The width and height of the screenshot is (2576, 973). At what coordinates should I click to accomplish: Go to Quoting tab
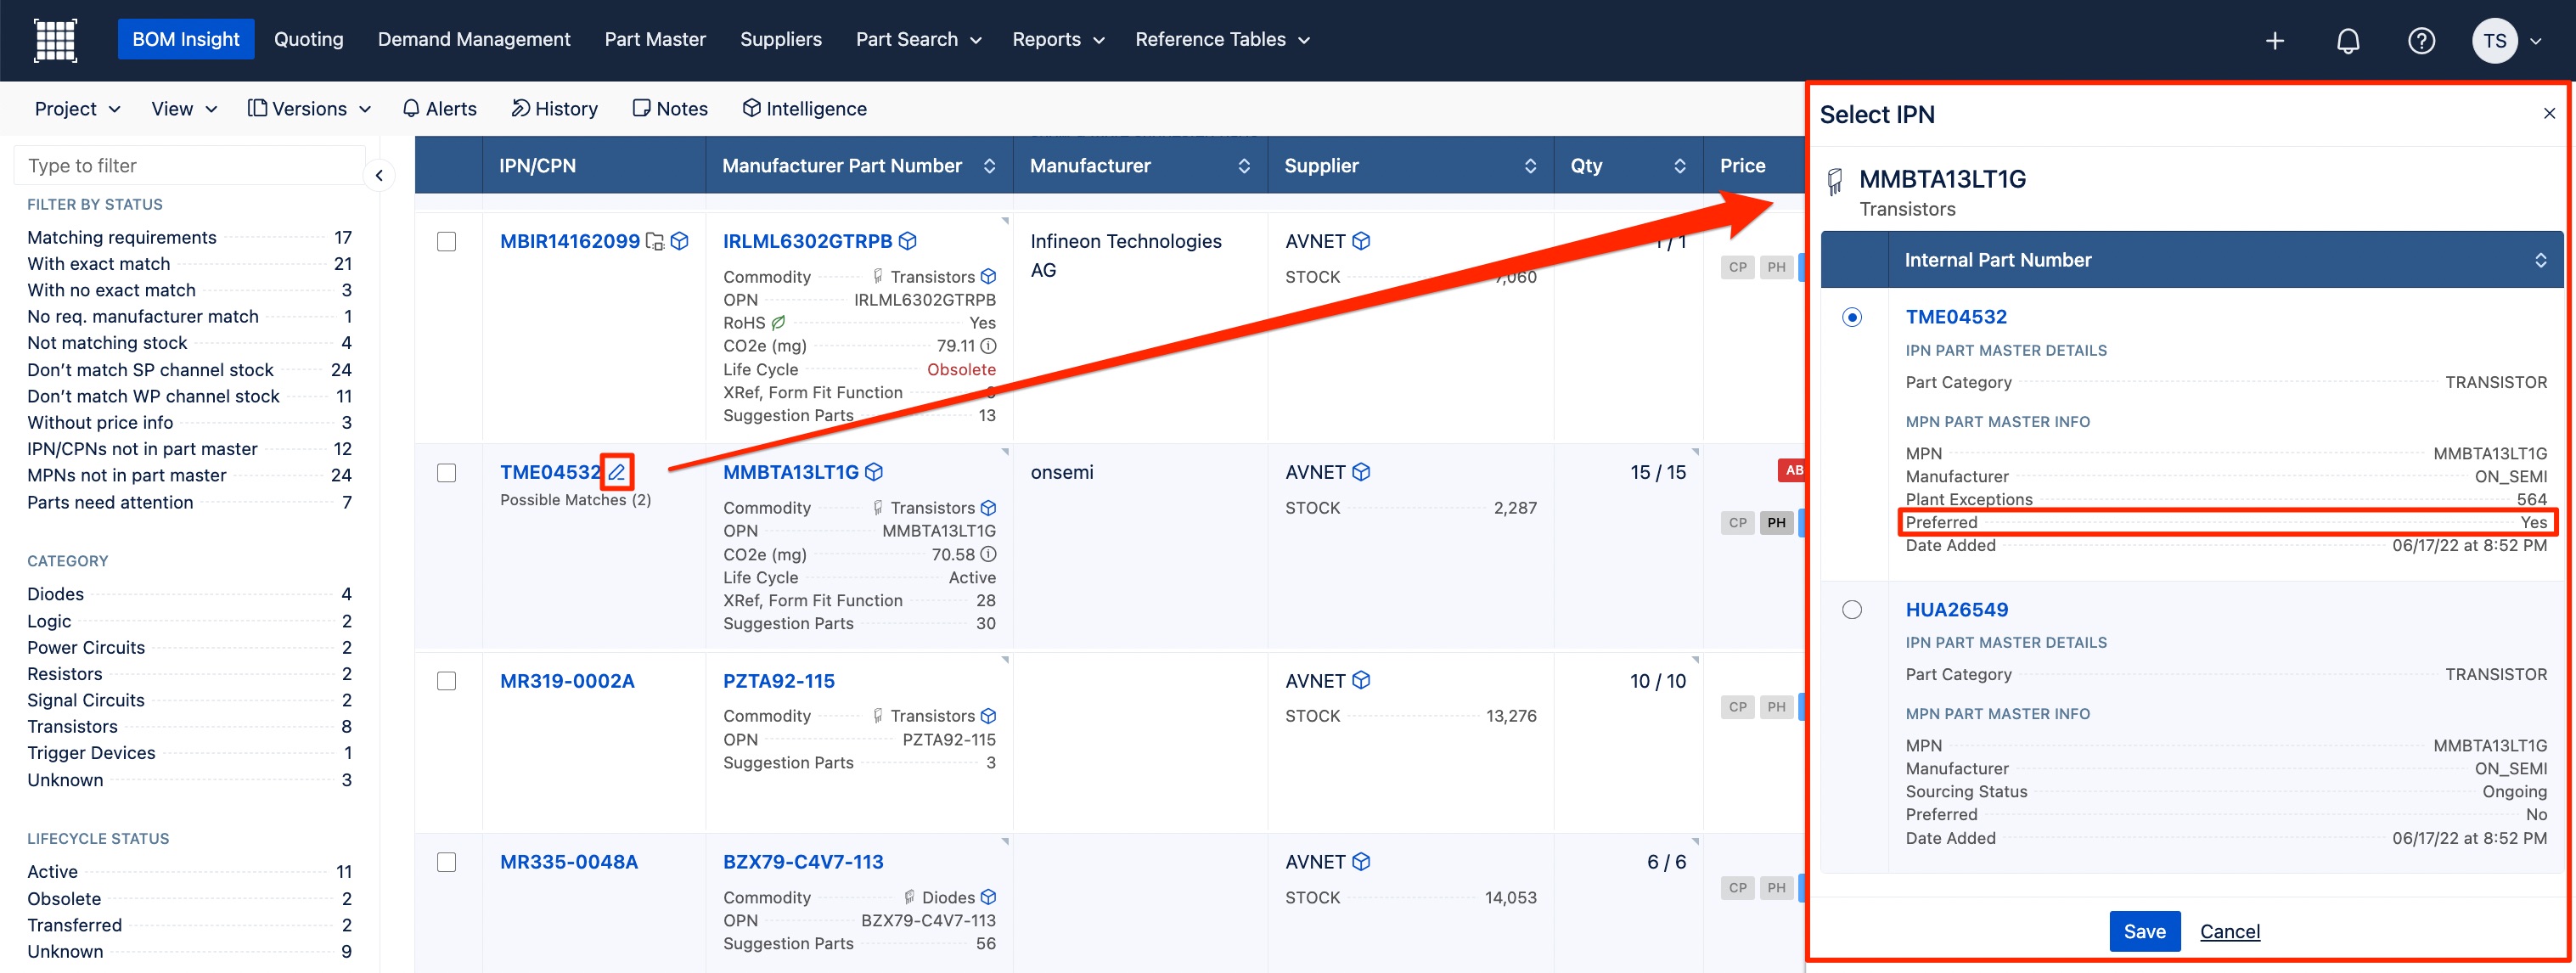coord(308,40)
